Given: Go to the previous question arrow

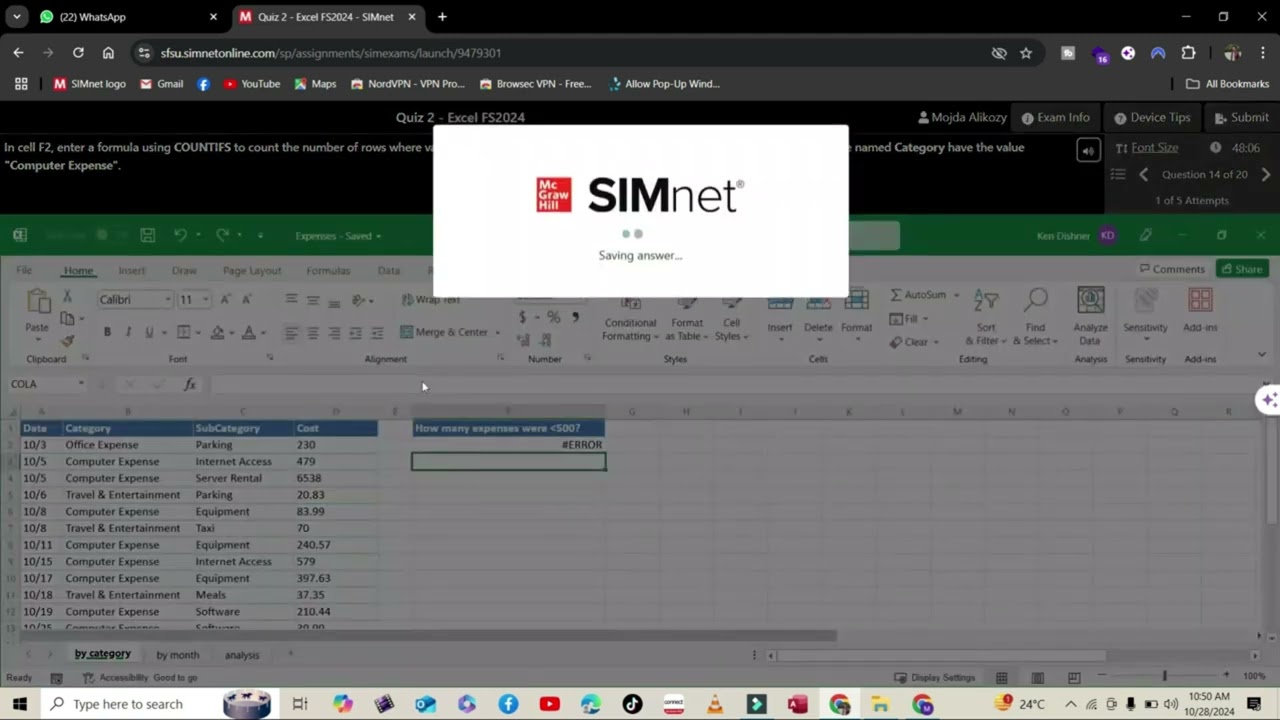Looking at the screenshot, I should pos(1144,174).
